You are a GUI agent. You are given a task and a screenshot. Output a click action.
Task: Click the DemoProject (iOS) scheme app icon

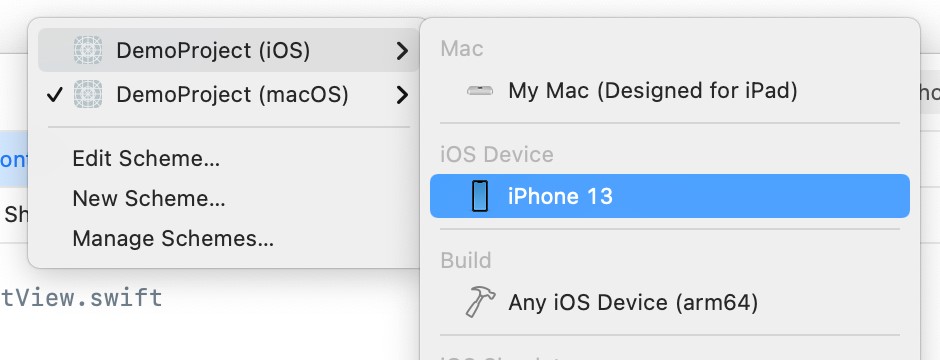coord(88,50)
